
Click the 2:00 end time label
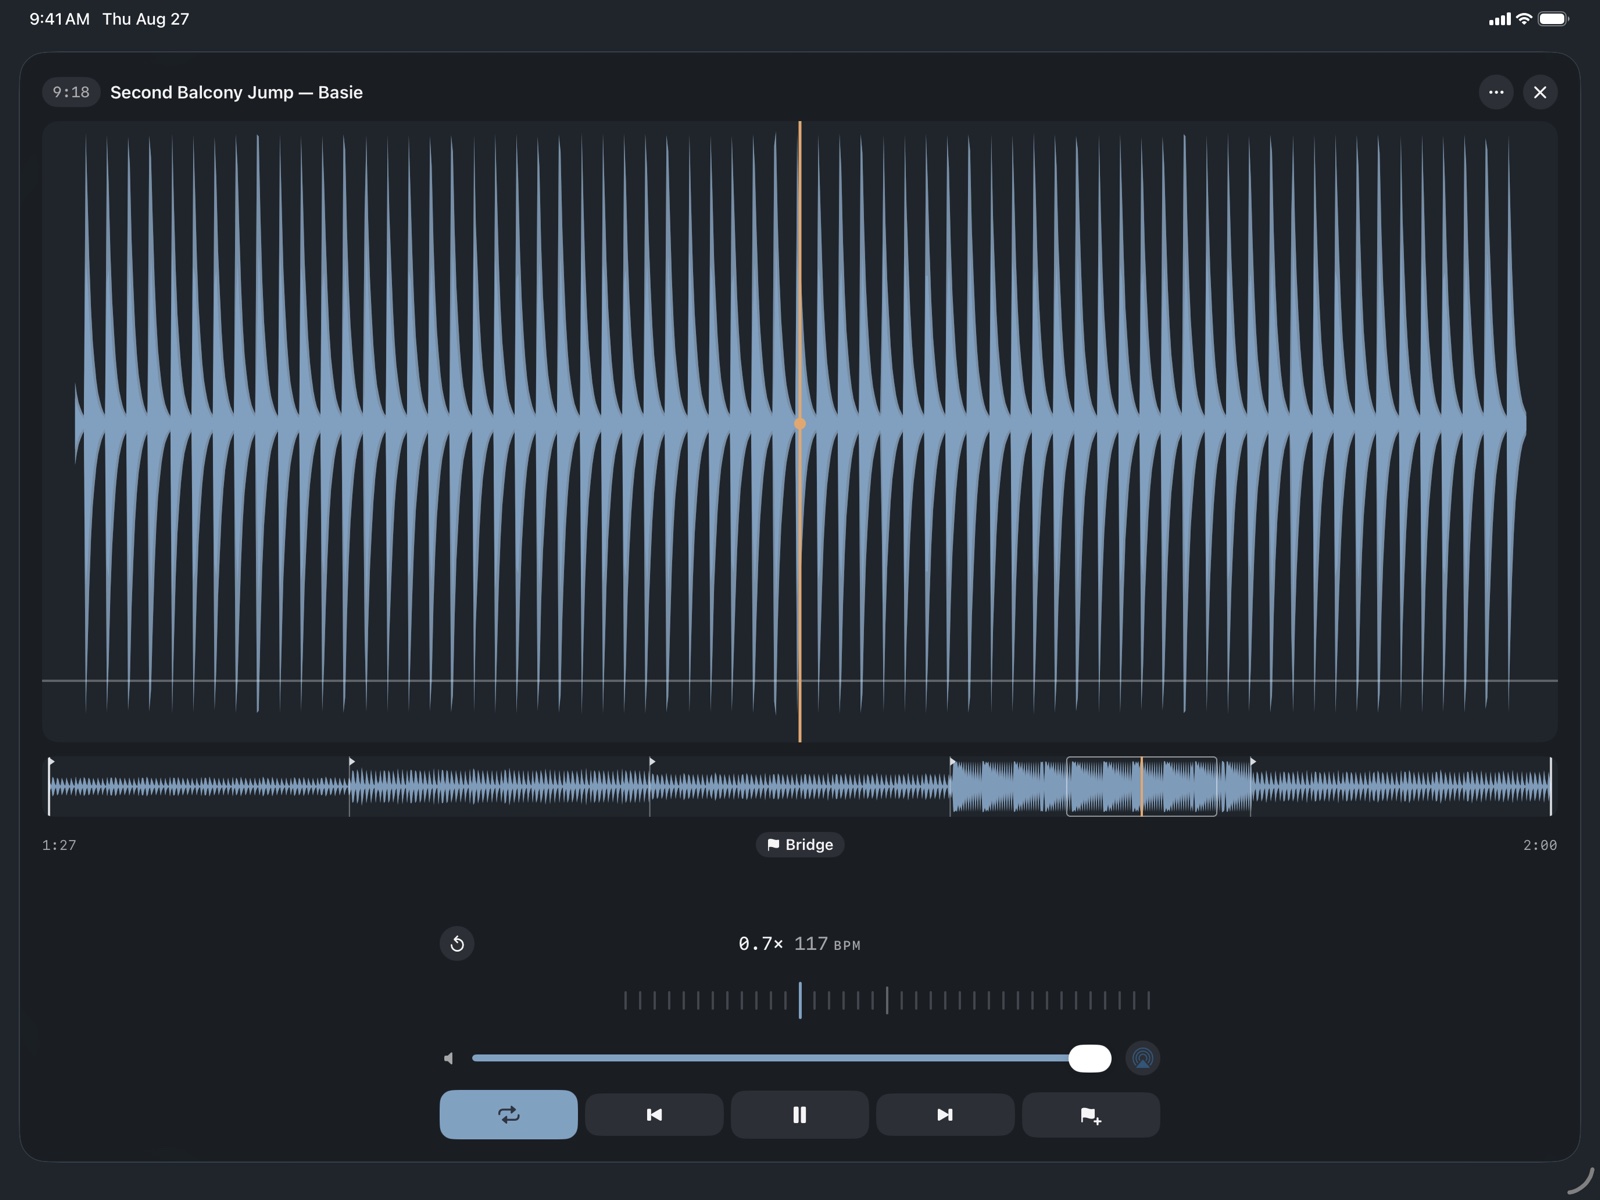click(1540, 845)
